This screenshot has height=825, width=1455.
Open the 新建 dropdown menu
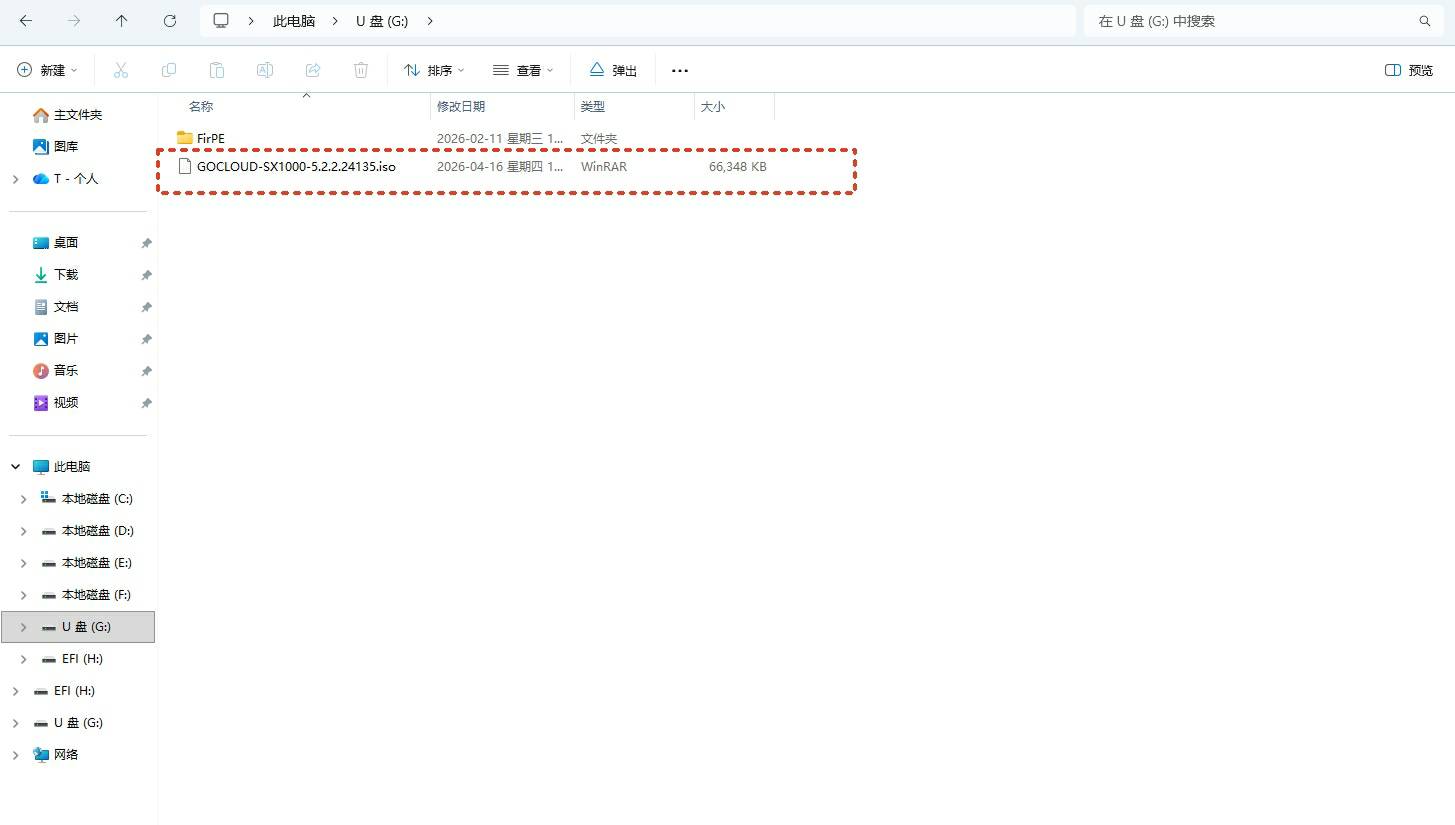[x=47, y=70]
